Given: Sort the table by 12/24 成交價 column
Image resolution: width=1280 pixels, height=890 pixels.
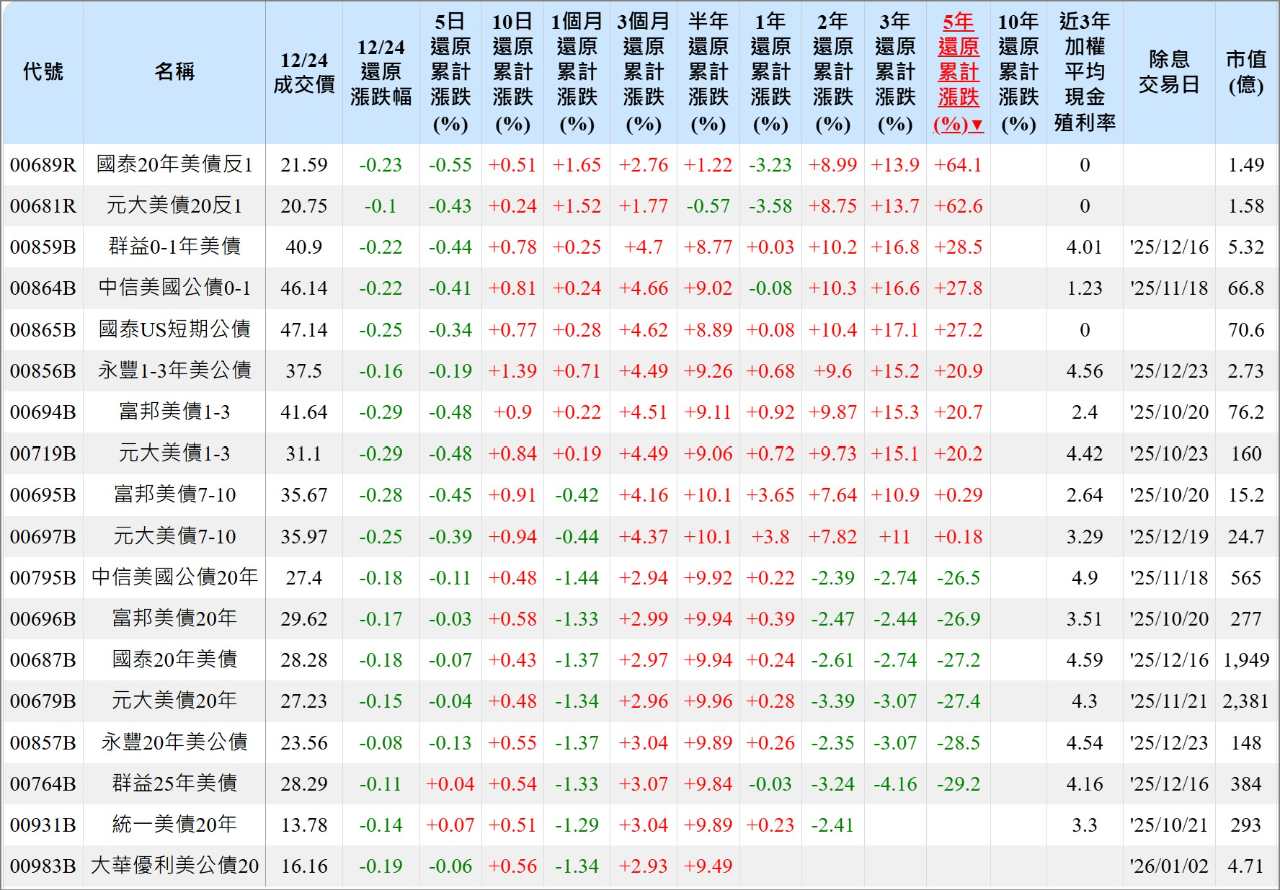Looking at the screenshot, I should click(x=303, y=73).
